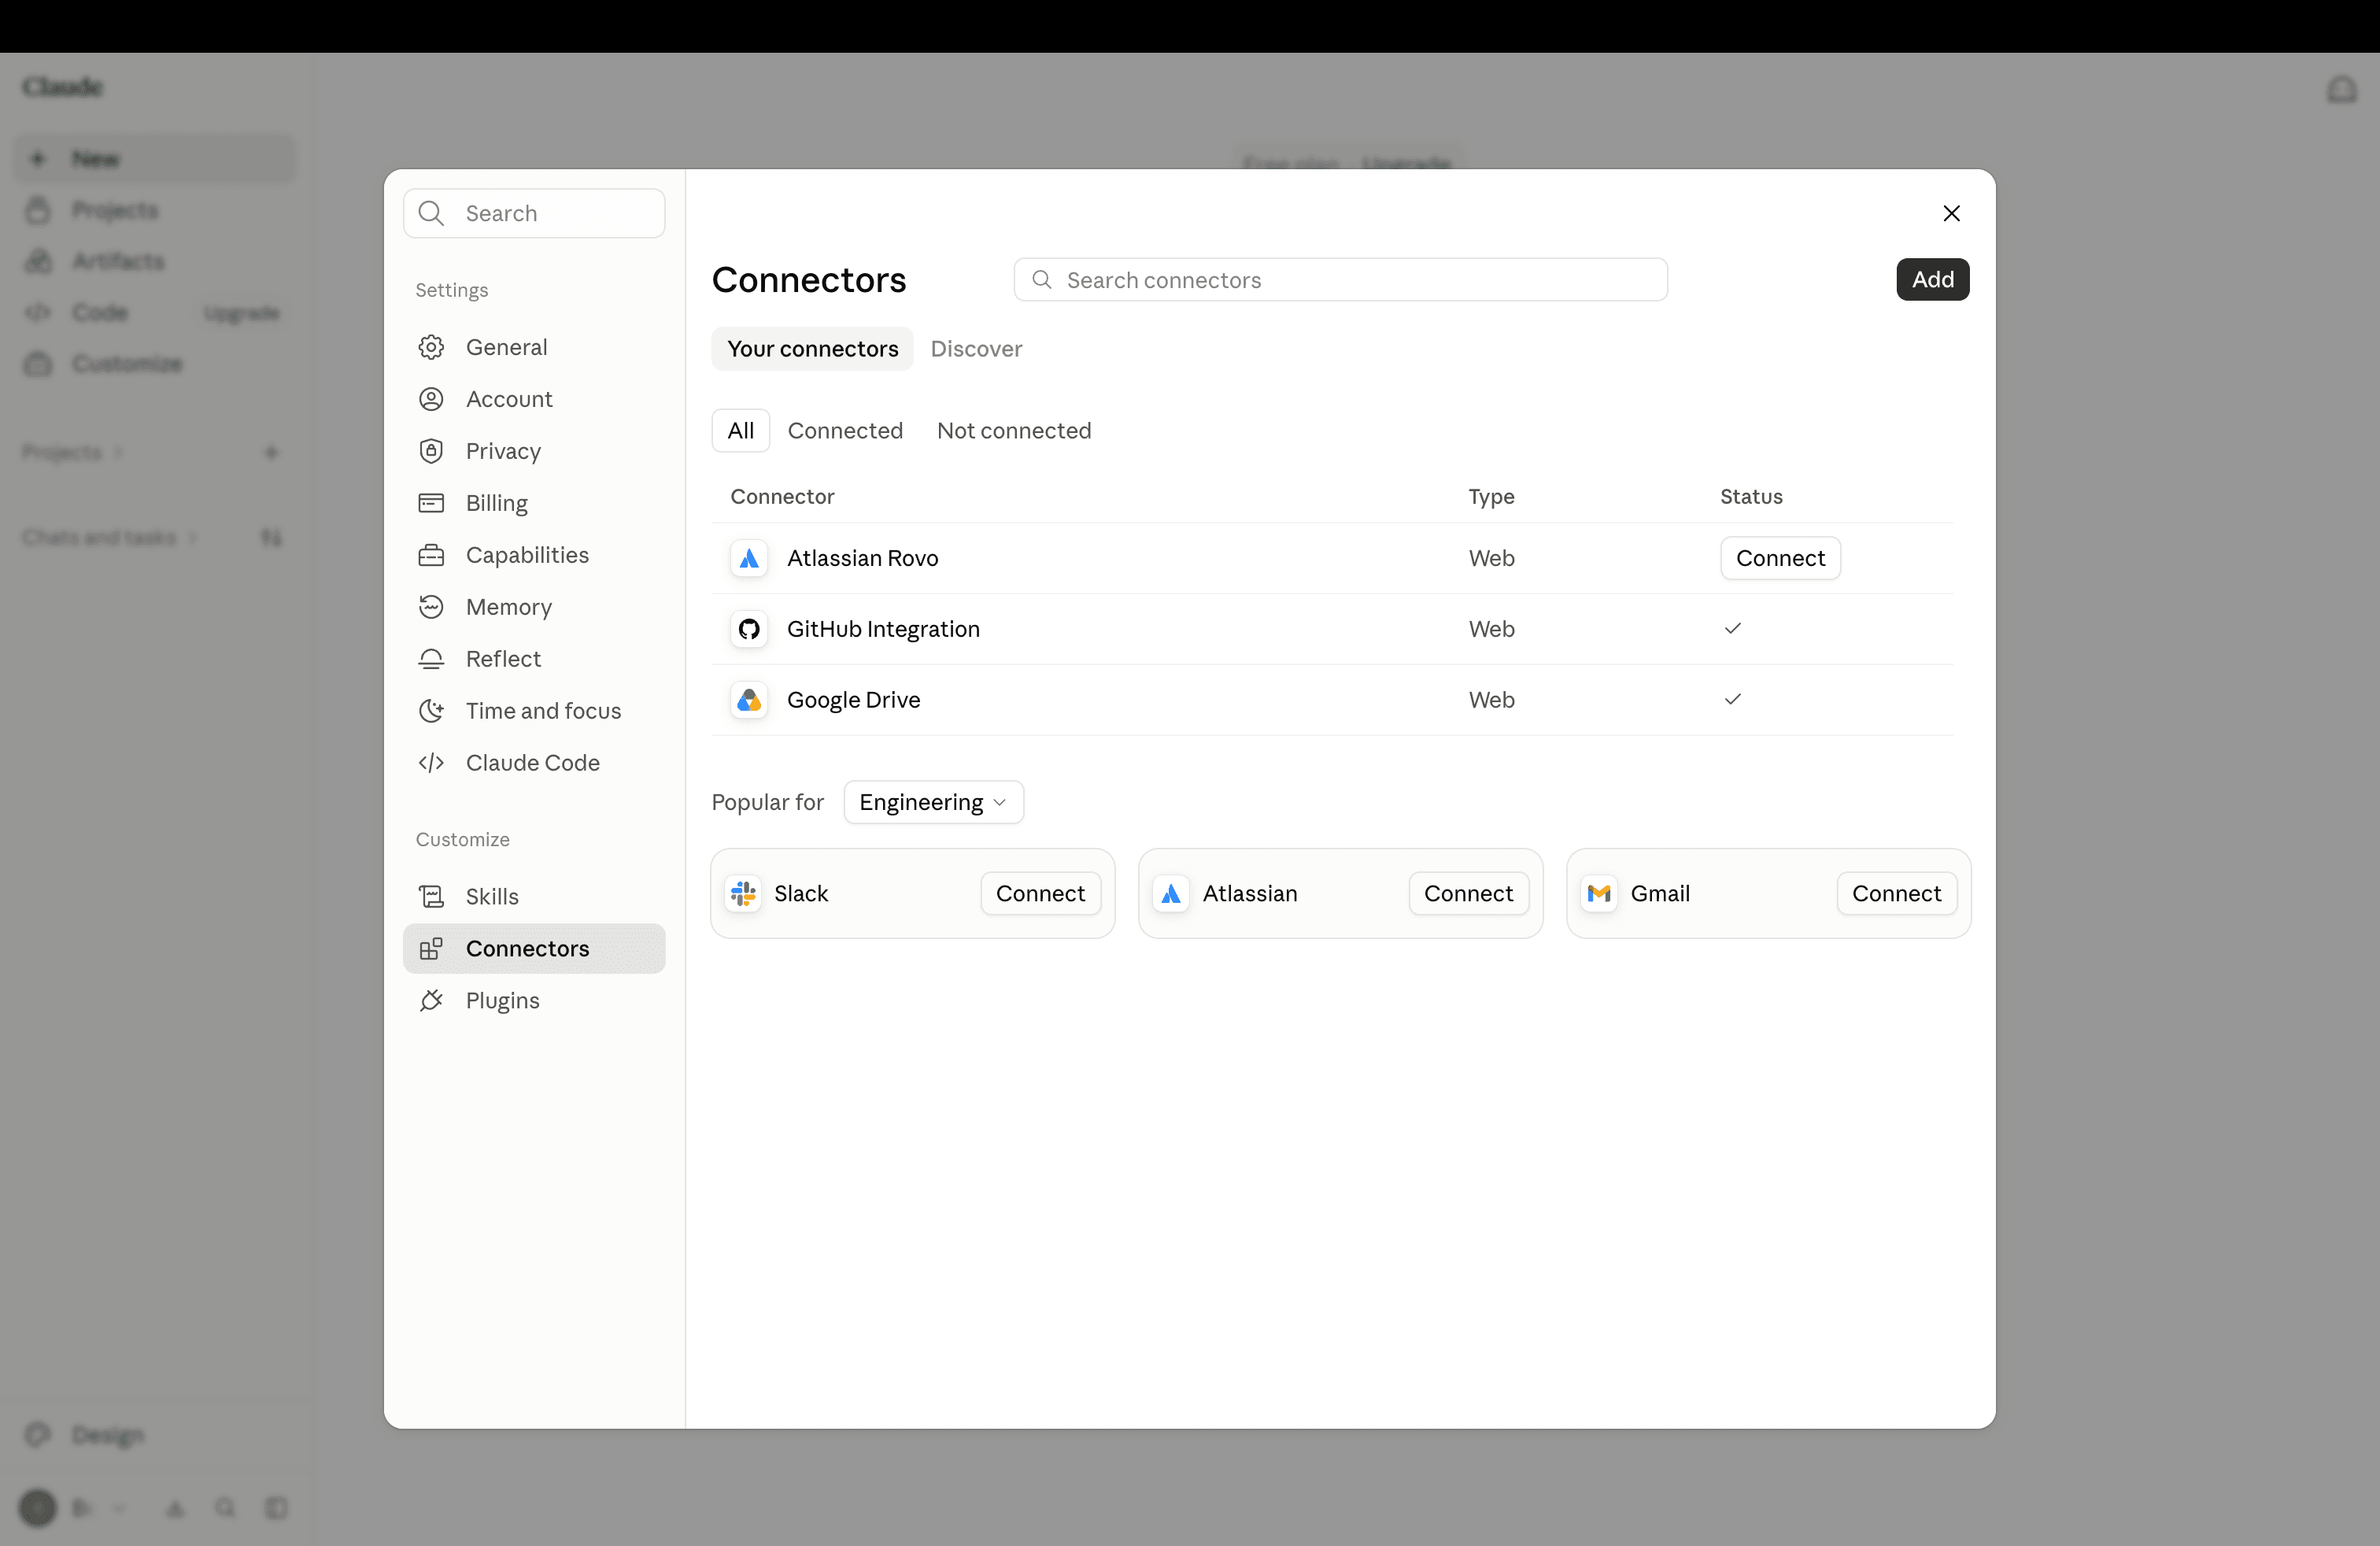Filter by Not connected
The height and width of the screenshot is (1546, 2380).
(x=1014, y=431)
